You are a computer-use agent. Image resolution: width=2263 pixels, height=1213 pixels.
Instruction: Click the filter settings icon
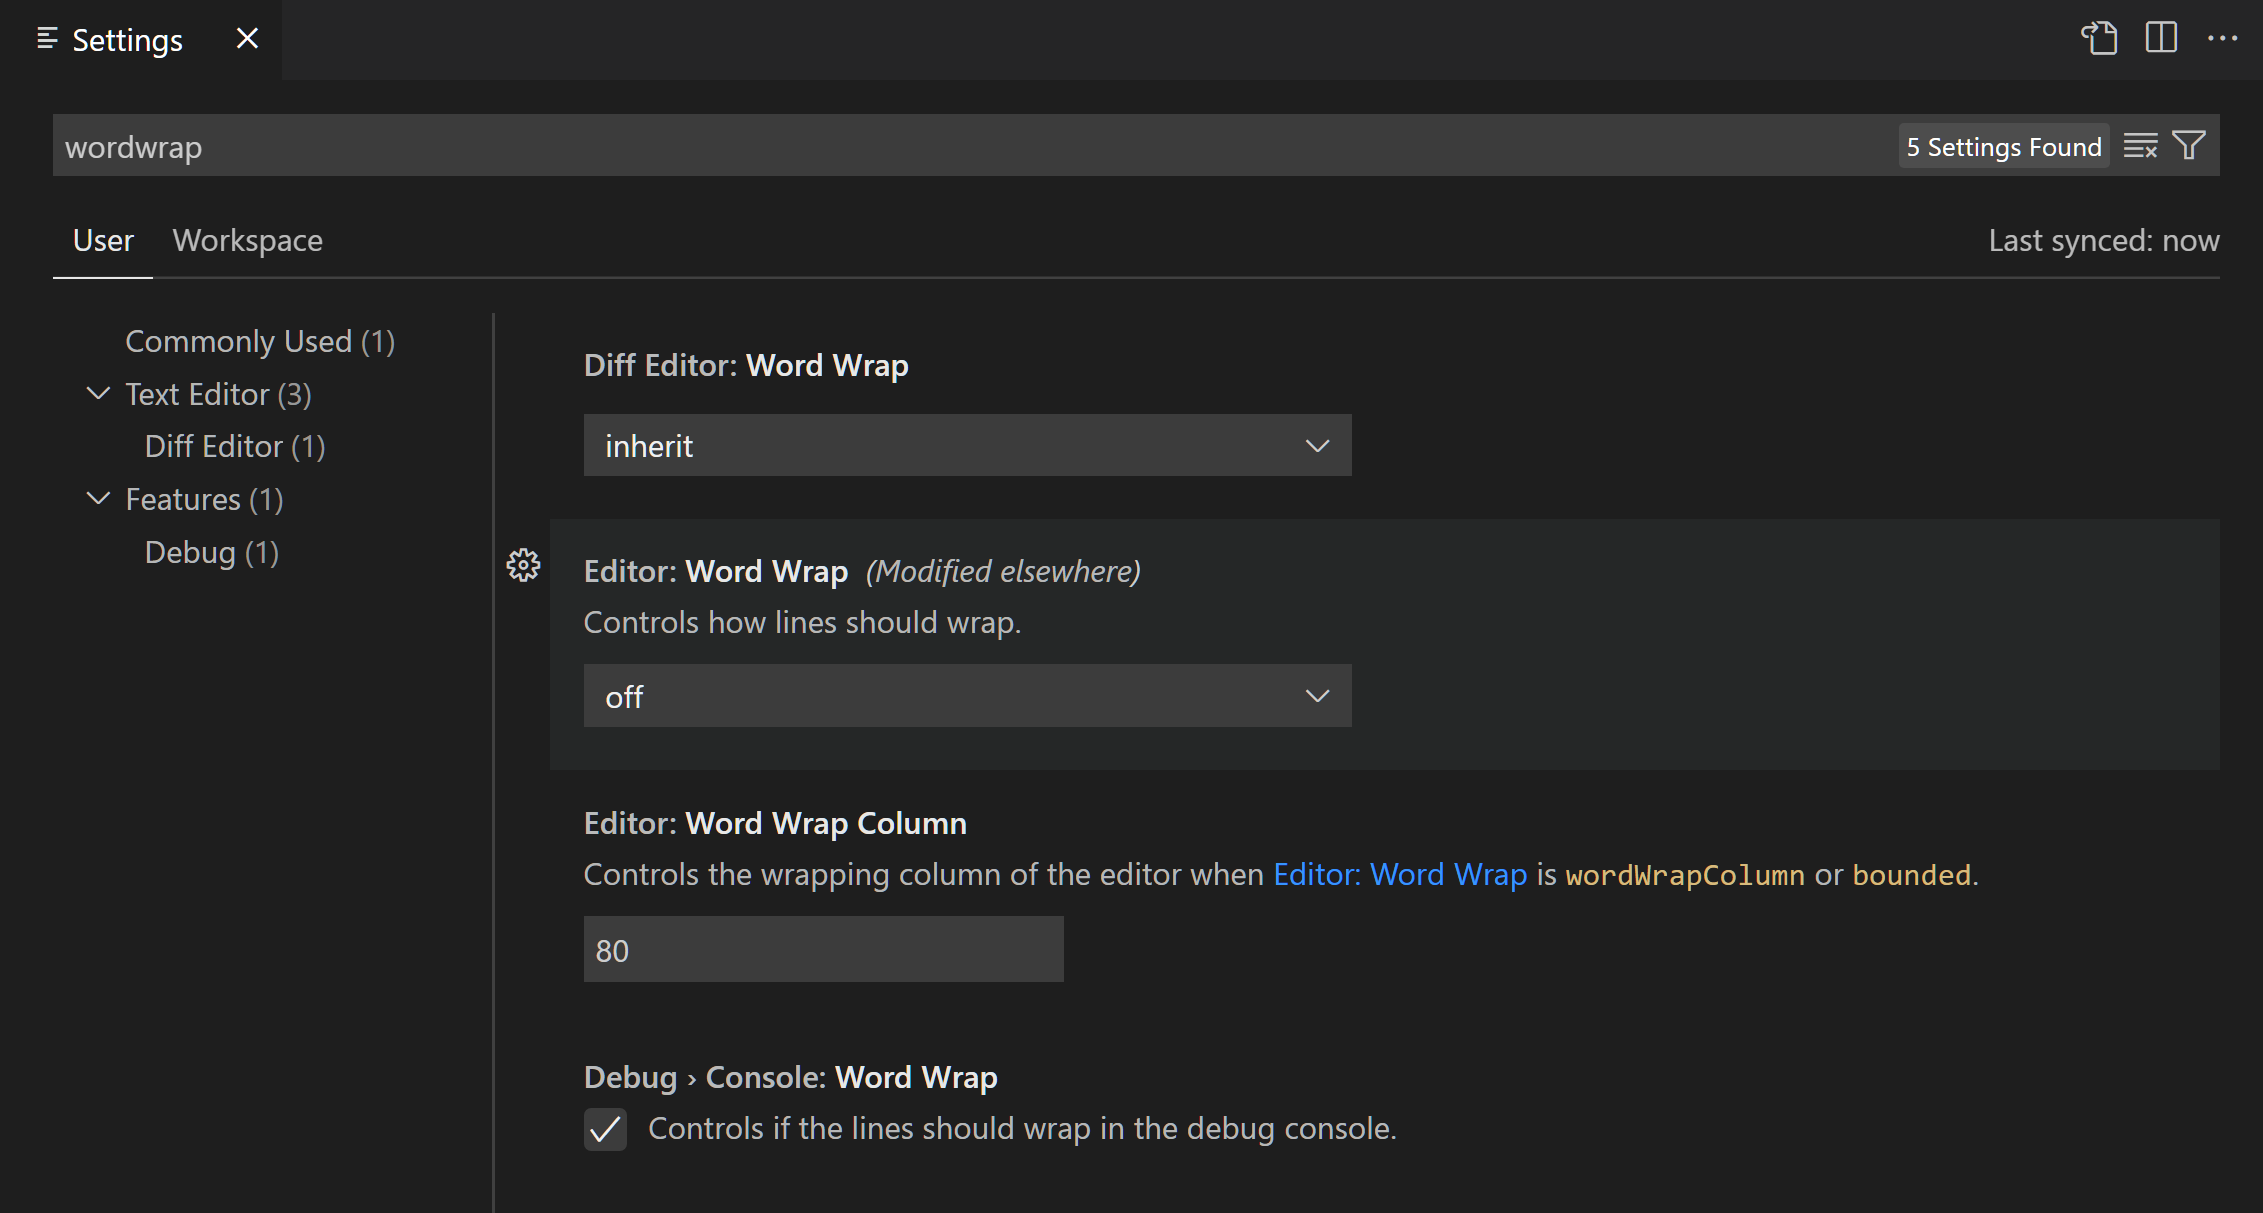(2188, 145)
